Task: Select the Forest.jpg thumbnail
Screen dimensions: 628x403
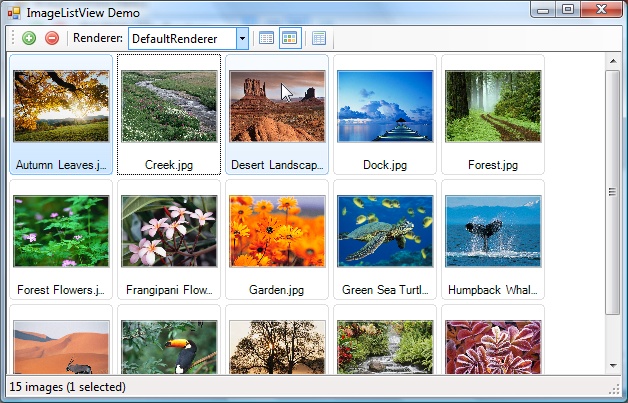Action: click(493, 106)
